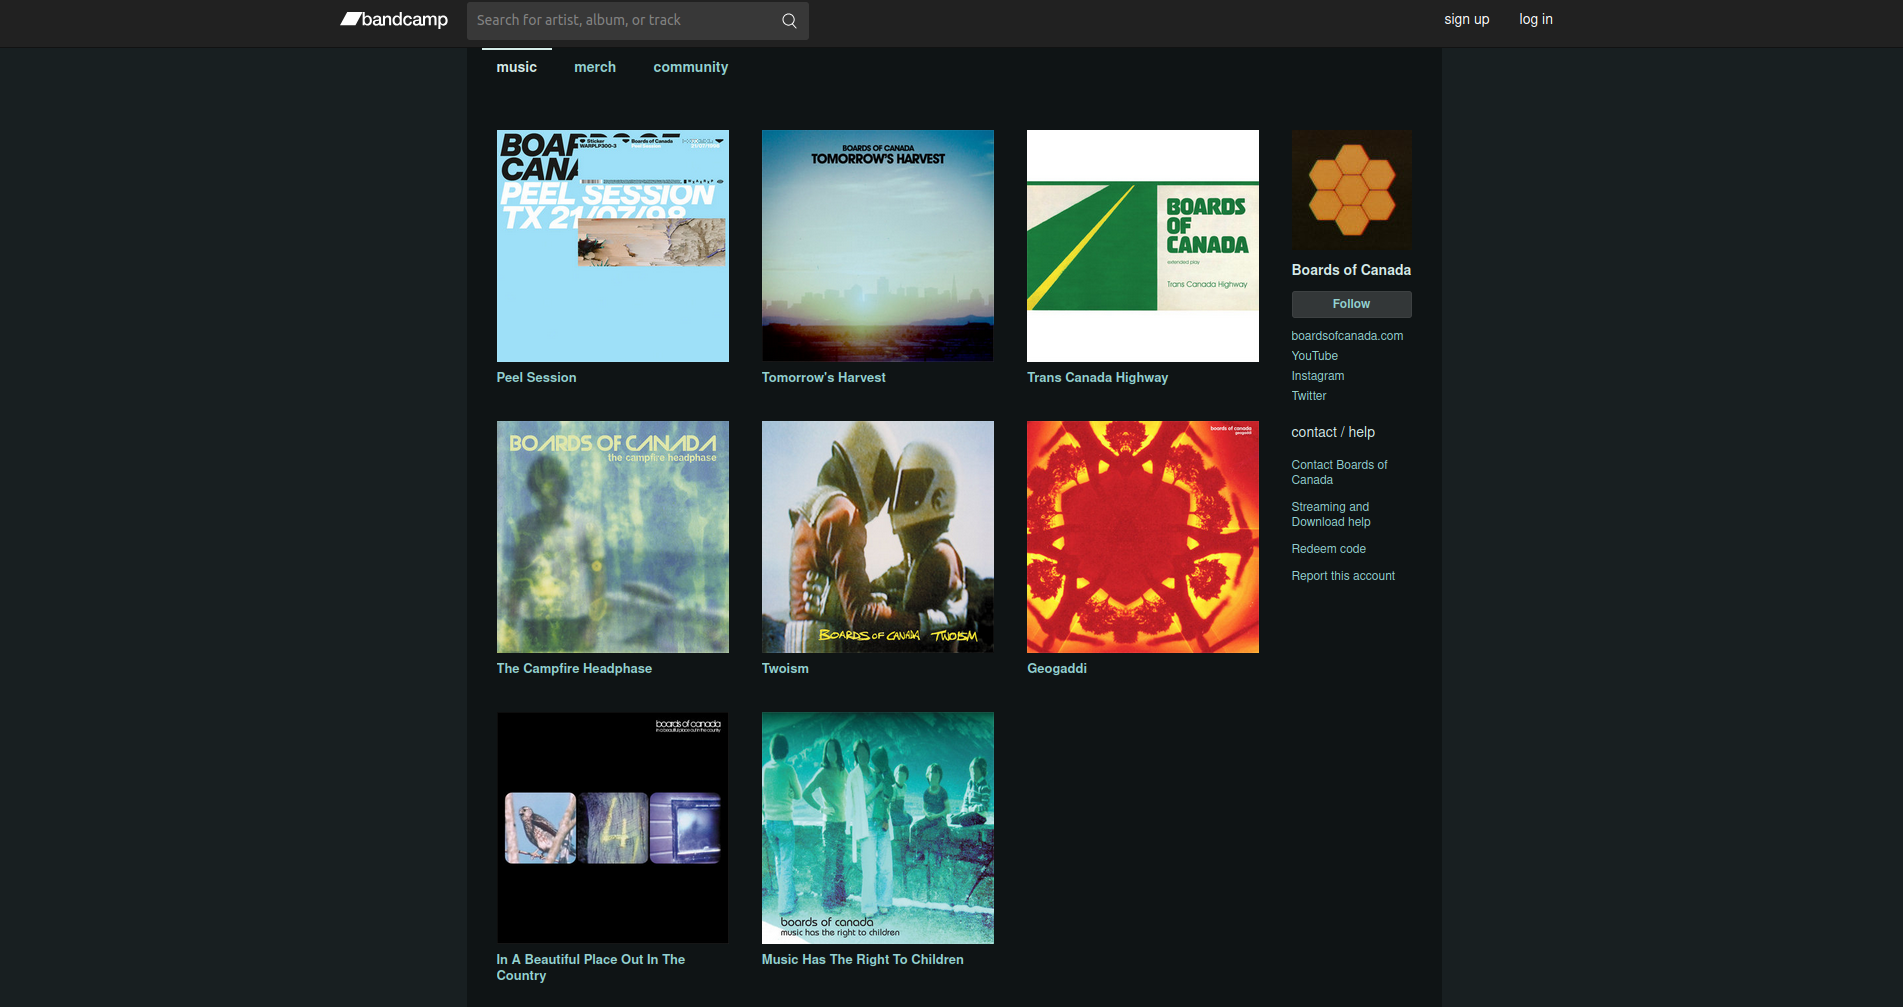Visit the boardsofcanada.com website link
Image resolution: width=1903 pixels, height=1007 pixels.
coord(1347,336)
